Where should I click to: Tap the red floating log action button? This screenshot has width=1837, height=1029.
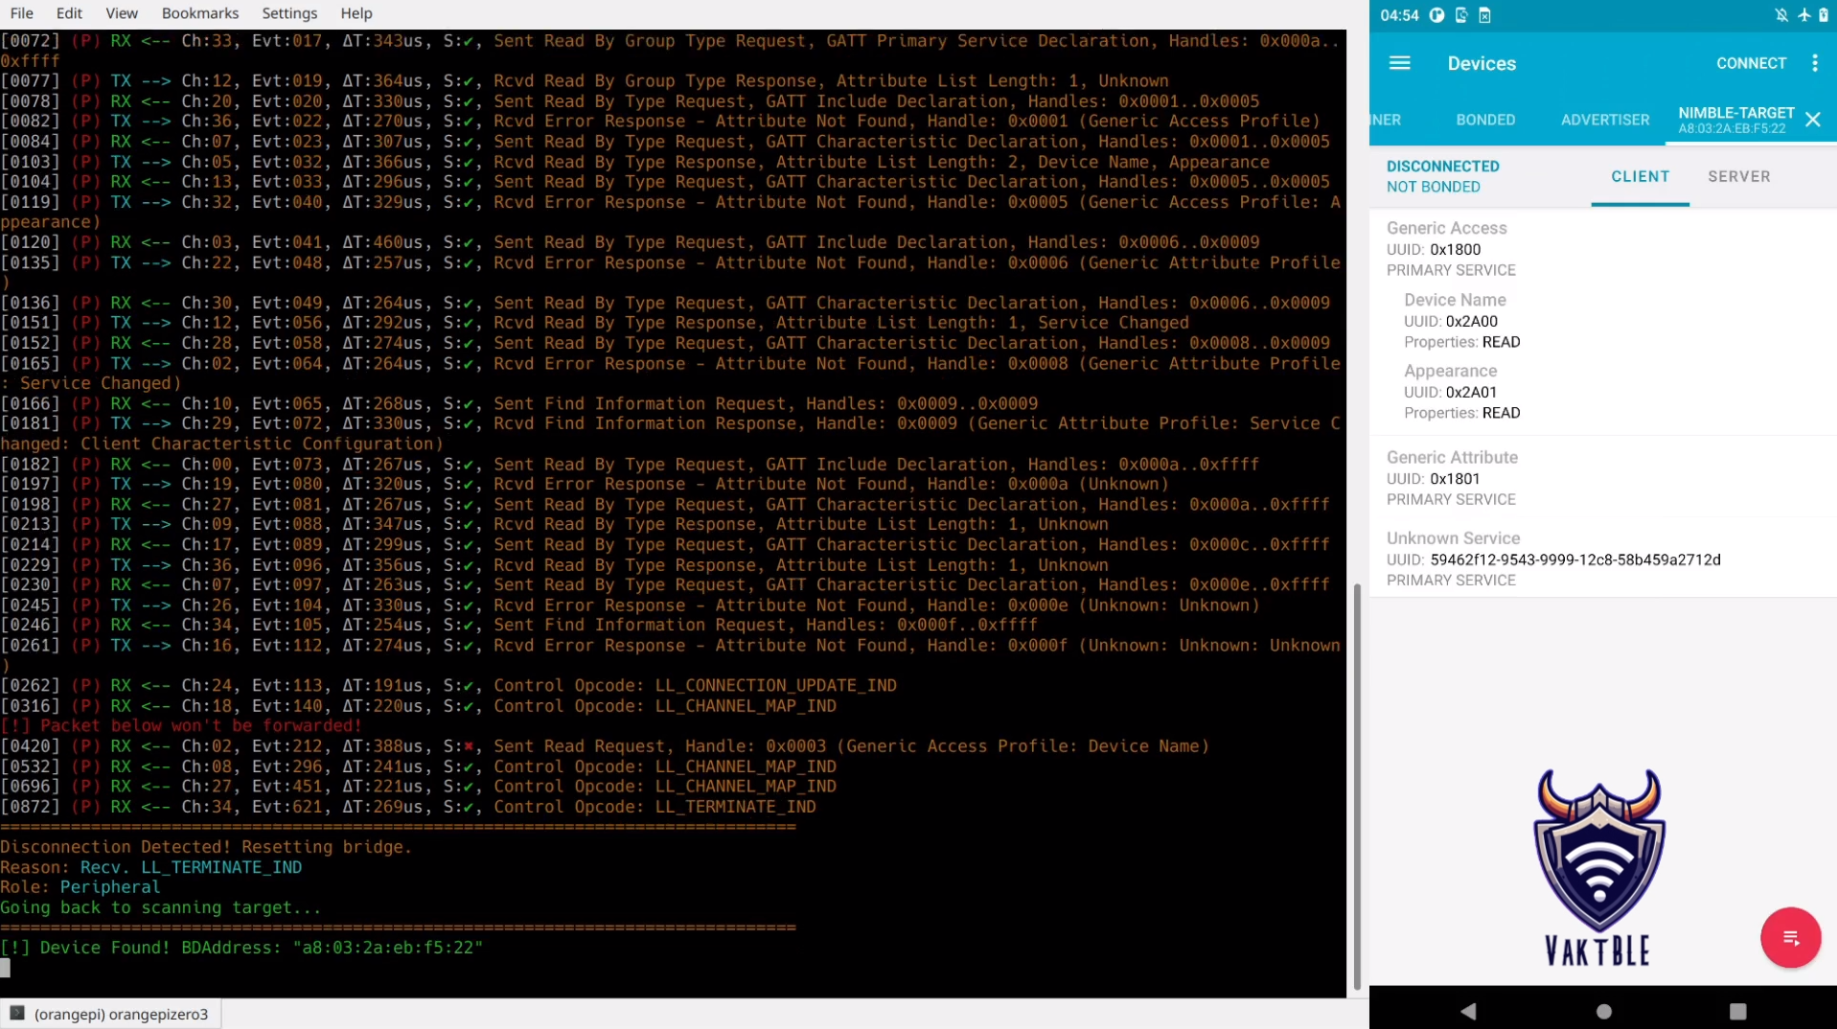pyautogui.click(x=1790, y=938)
